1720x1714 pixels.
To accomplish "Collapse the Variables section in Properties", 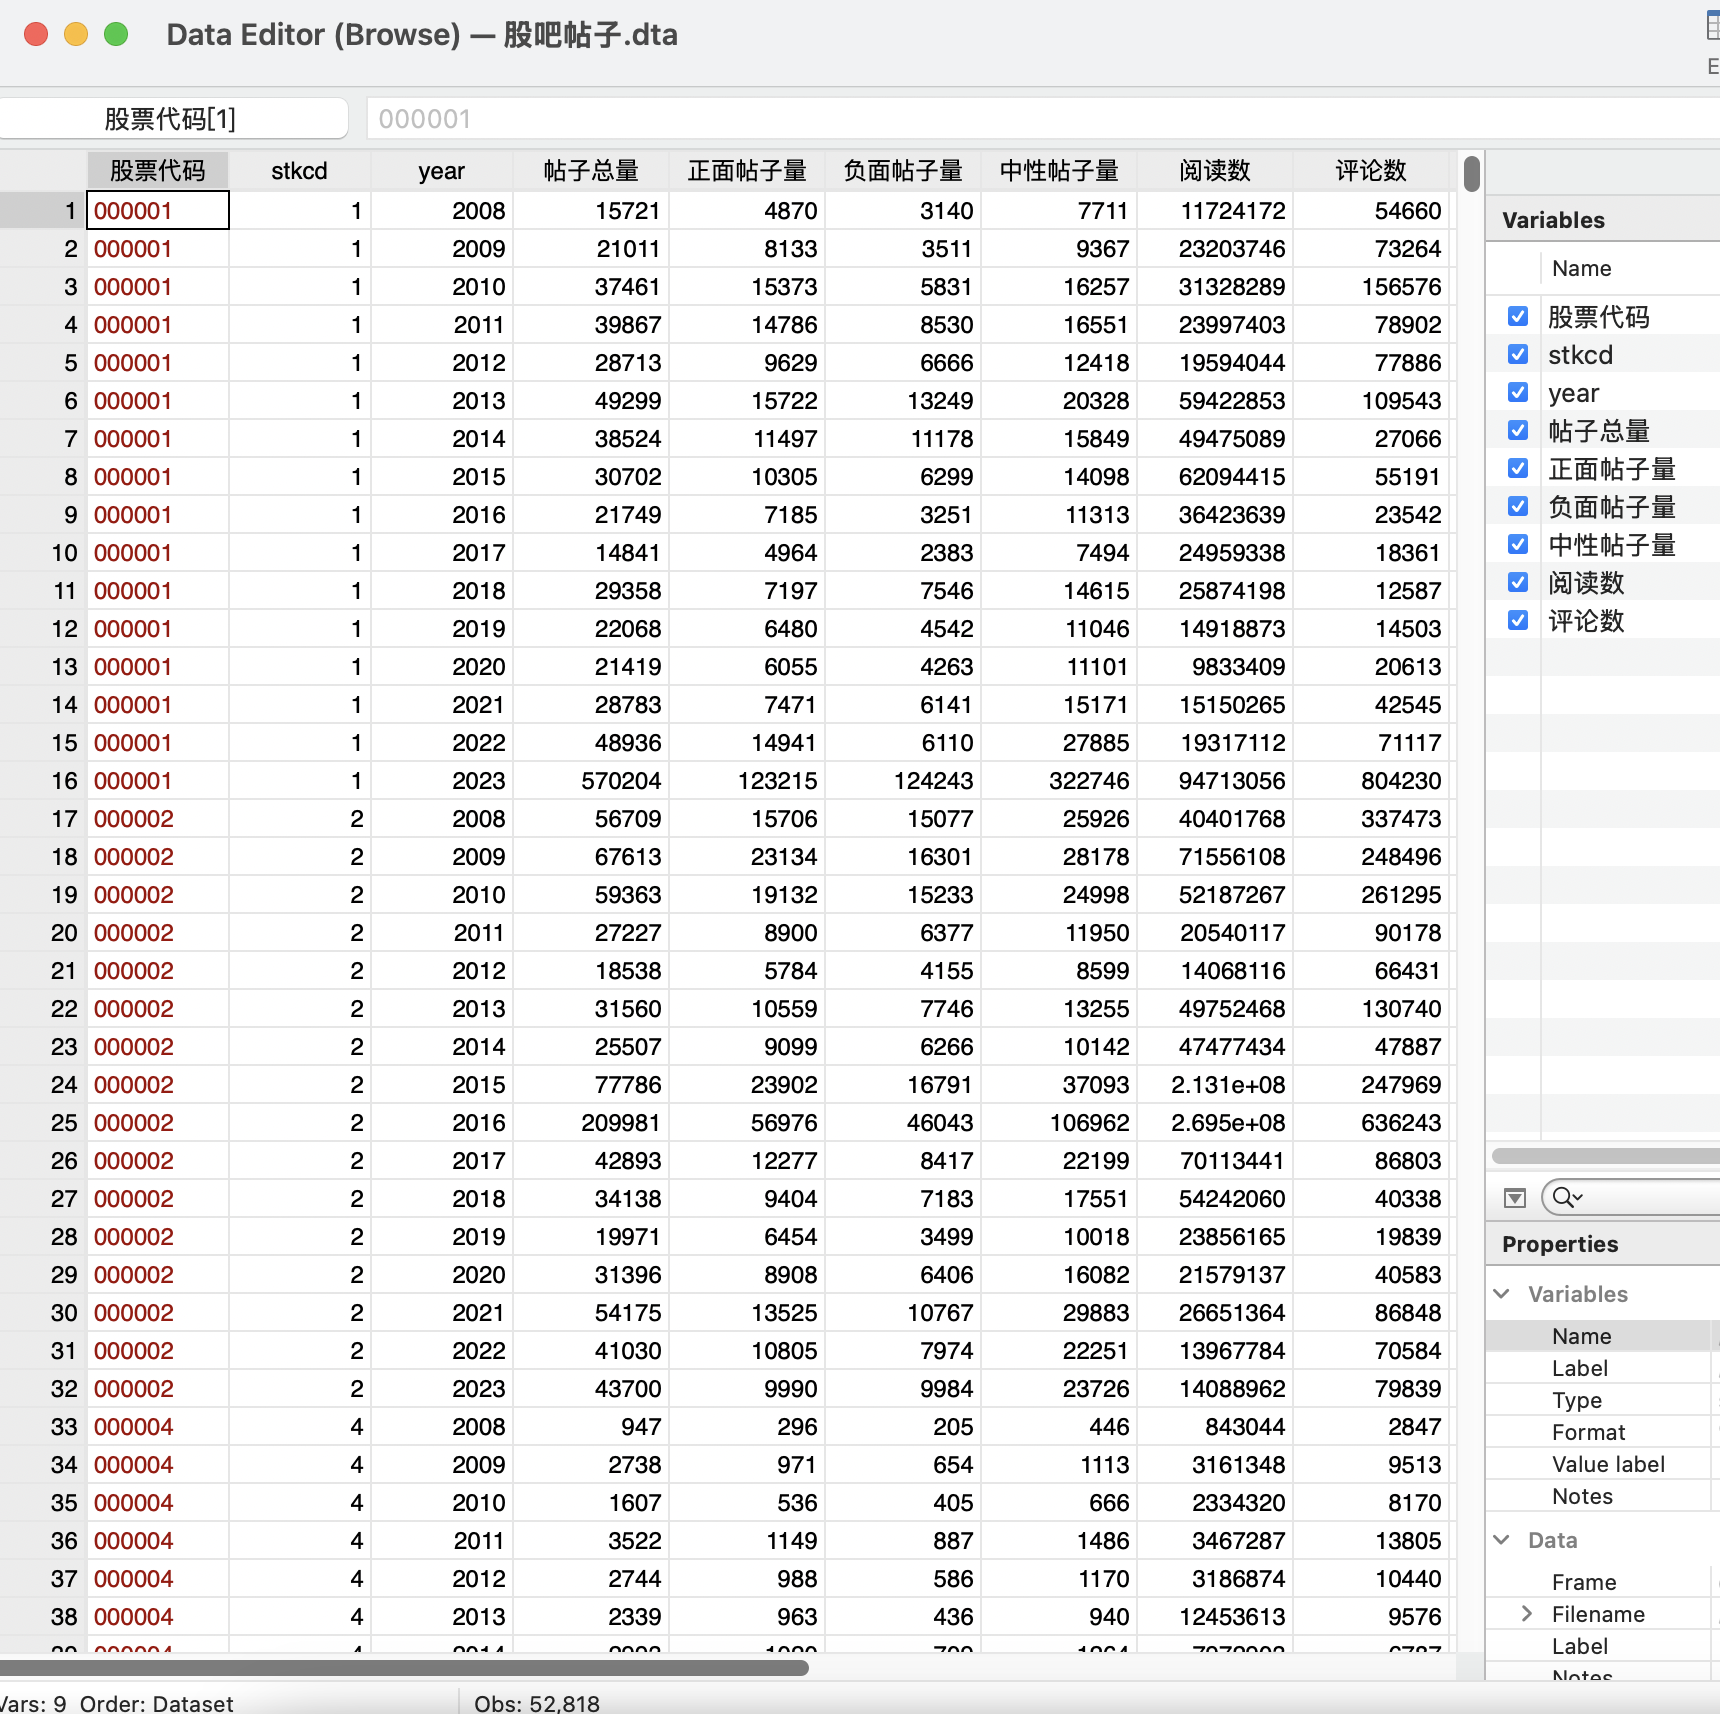I will 1502,1294.
